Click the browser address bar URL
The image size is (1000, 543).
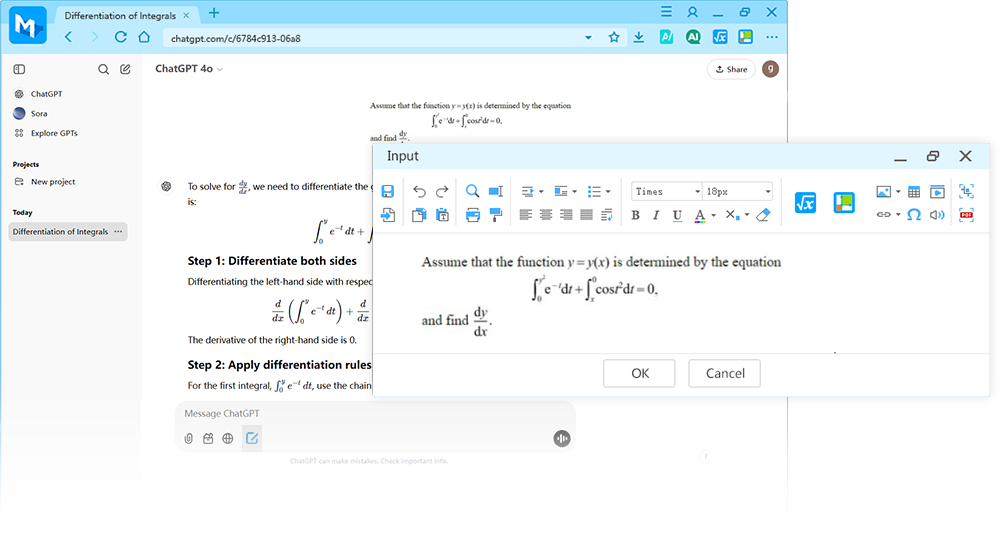coord(235,38)
